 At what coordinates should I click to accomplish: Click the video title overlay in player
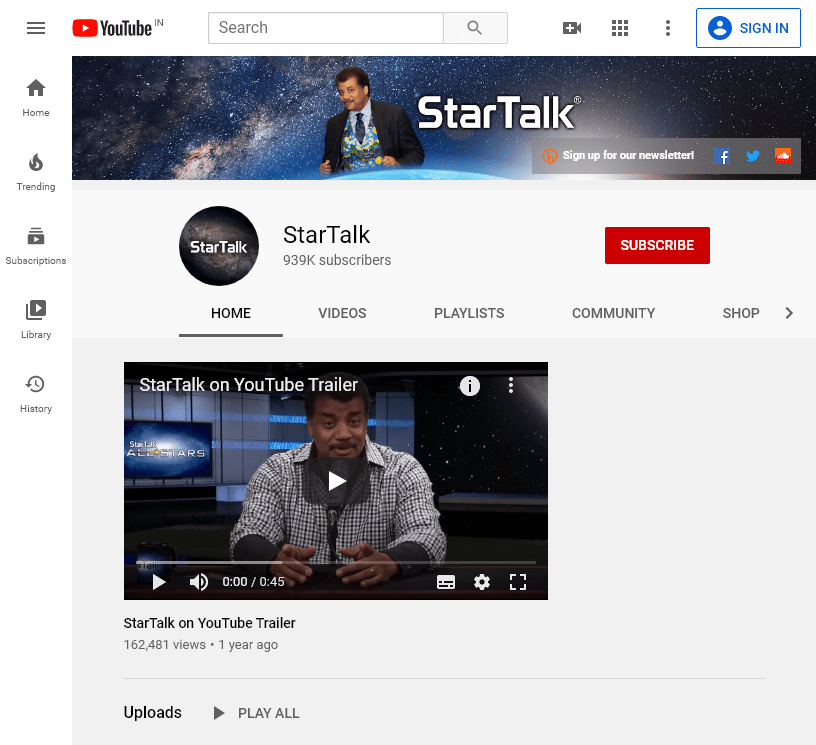[249, 384]
